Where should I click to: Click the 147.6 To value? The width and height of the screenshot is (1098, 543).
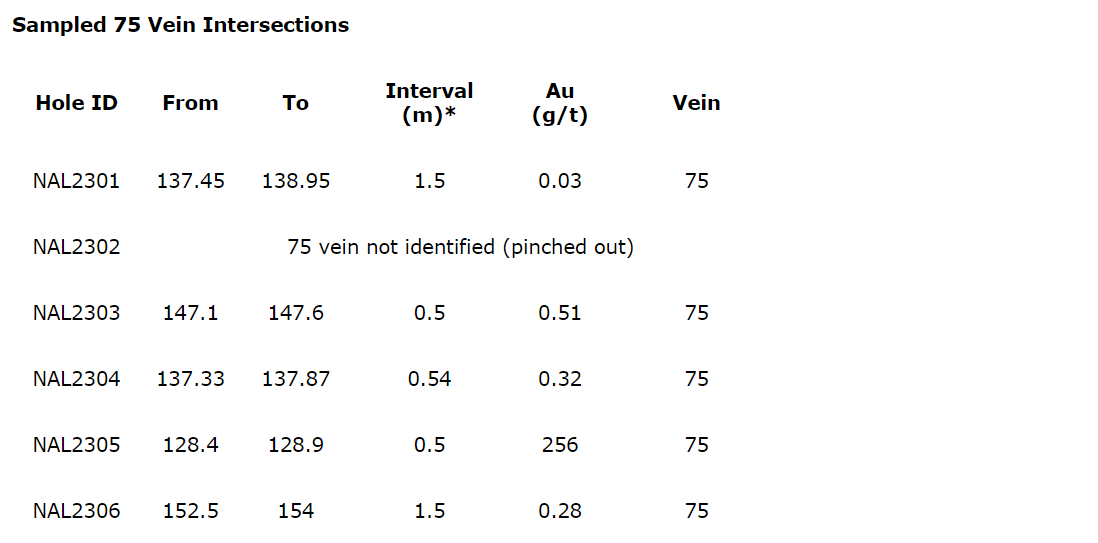296,313
